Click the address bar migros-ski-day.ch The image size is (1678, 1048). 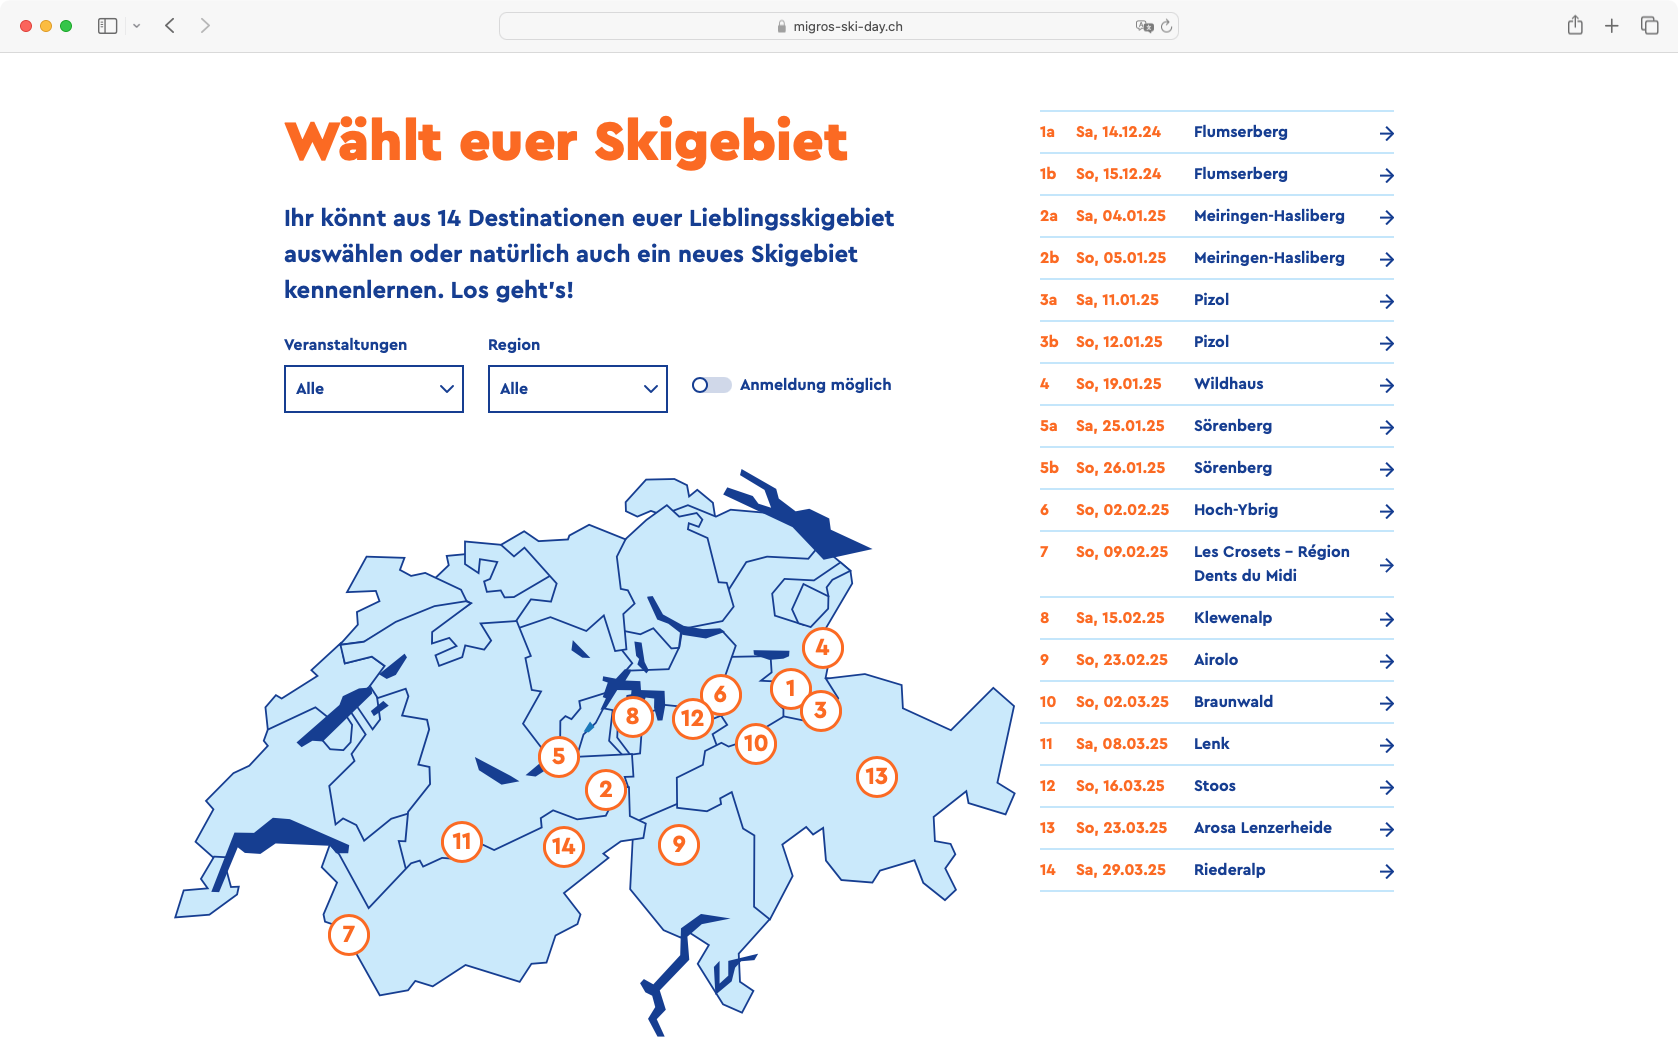(x=839, y=26)
